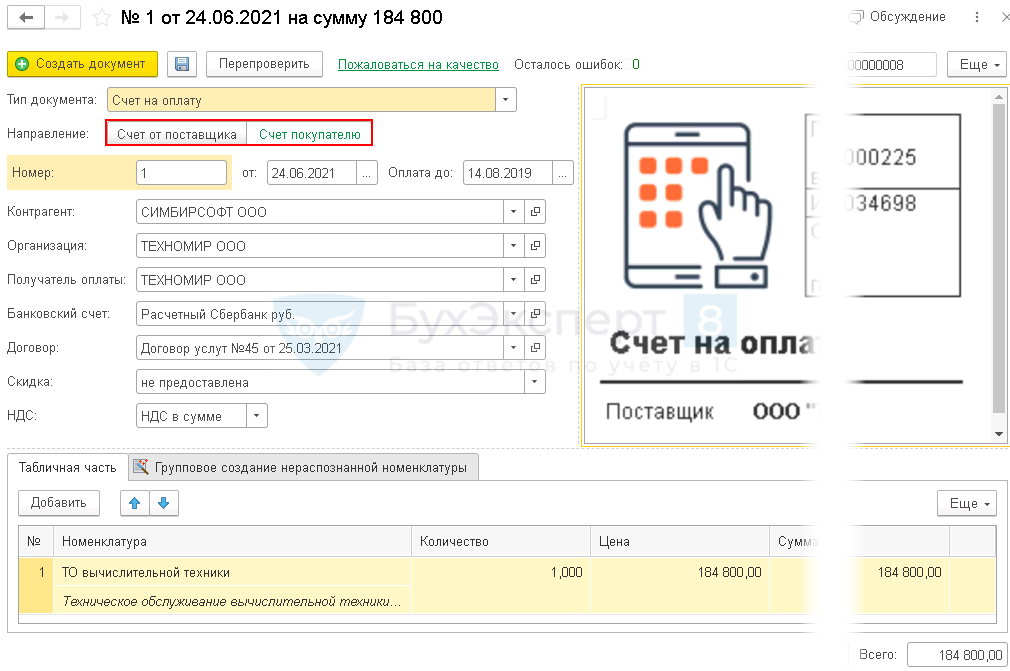Select the Счет от поставщика direction

point(177,135)
